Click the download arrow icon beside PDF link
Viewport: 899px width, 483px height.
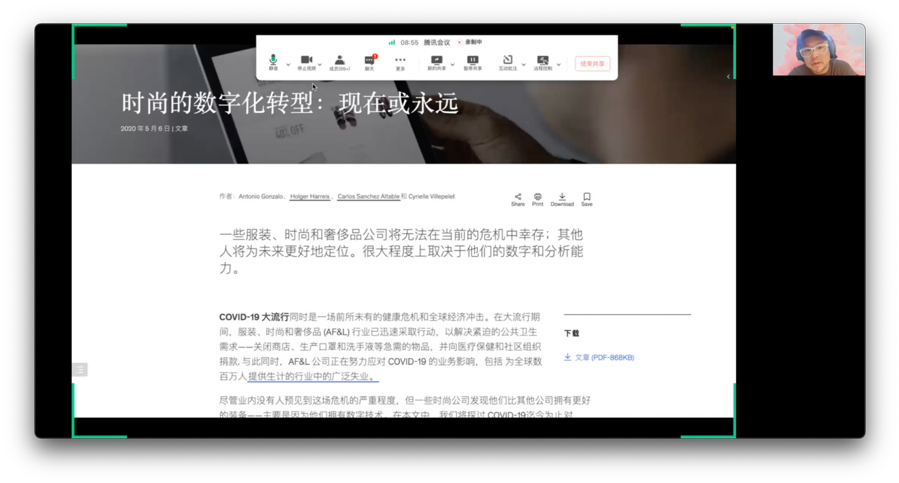pos(567,357)
